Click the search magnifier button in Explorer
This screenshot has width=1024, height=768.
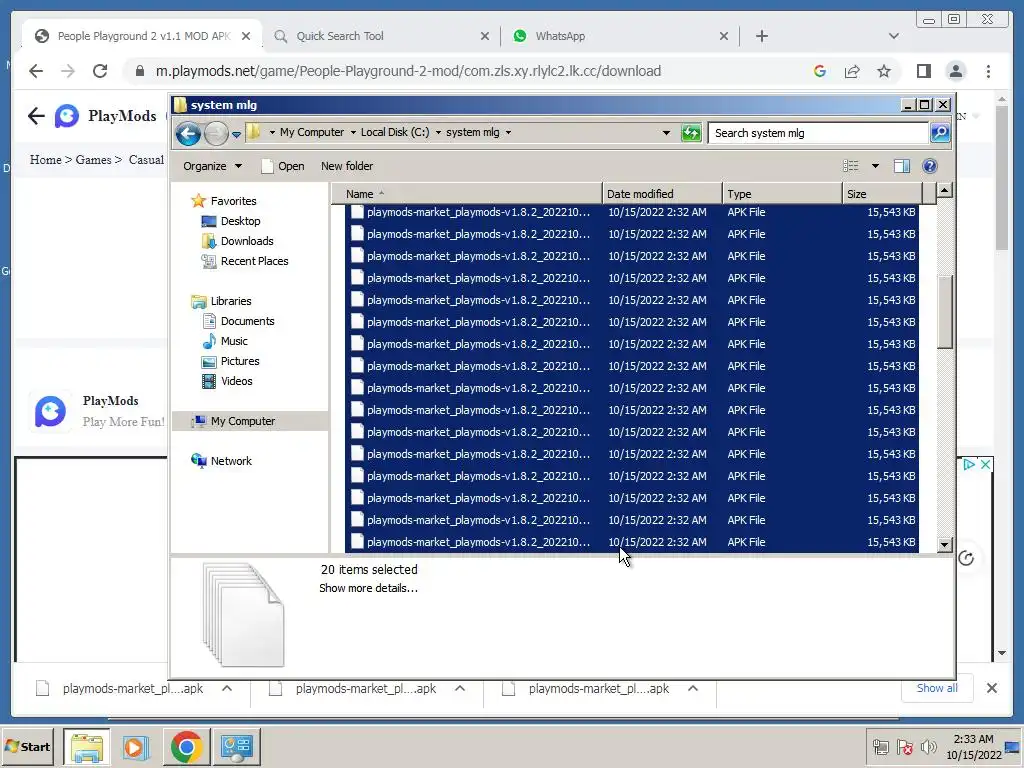click(940, 133)
